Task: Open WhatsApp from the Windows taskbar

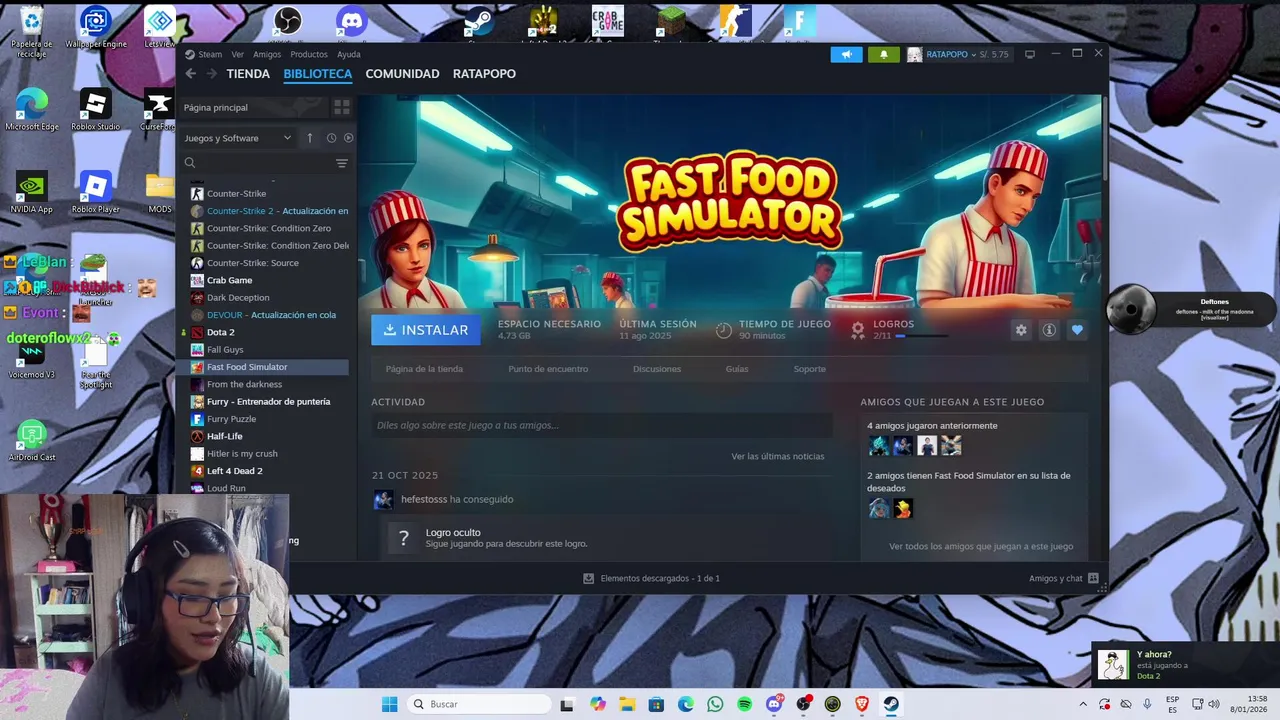Action: 715,704
